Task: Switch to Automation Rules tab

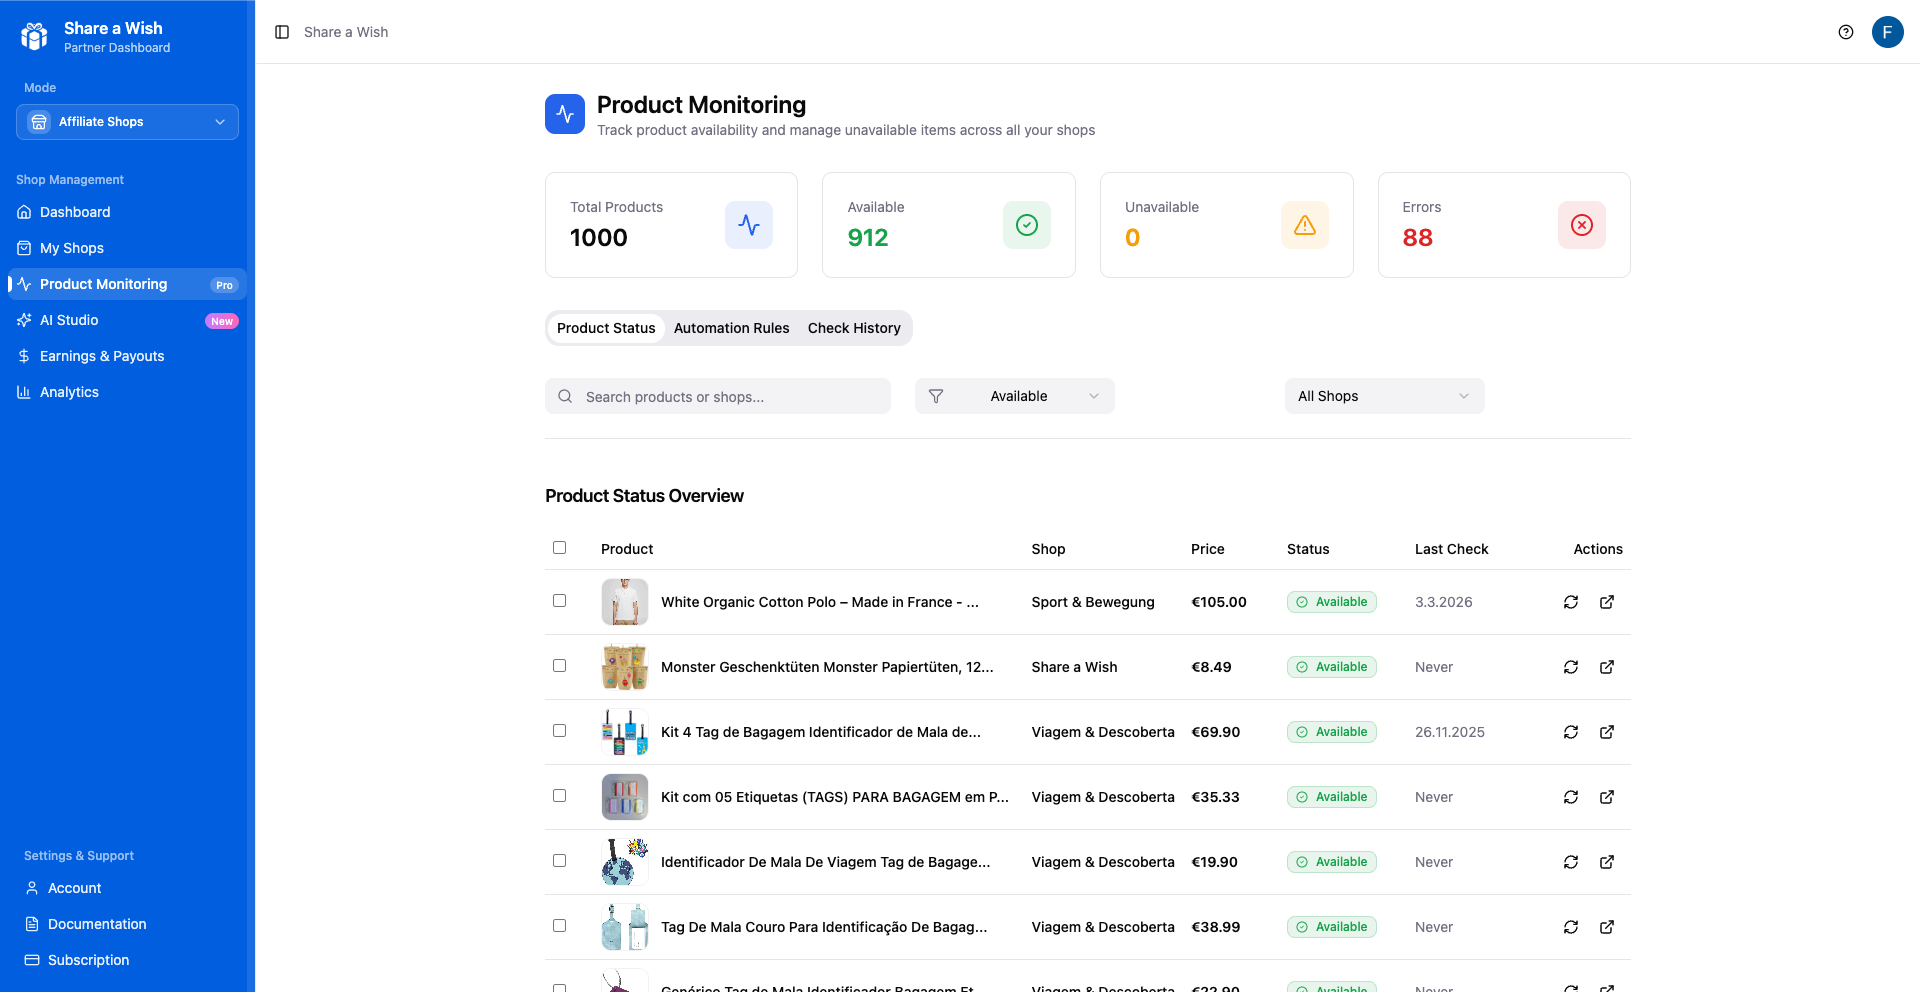Action: point(731,328)
